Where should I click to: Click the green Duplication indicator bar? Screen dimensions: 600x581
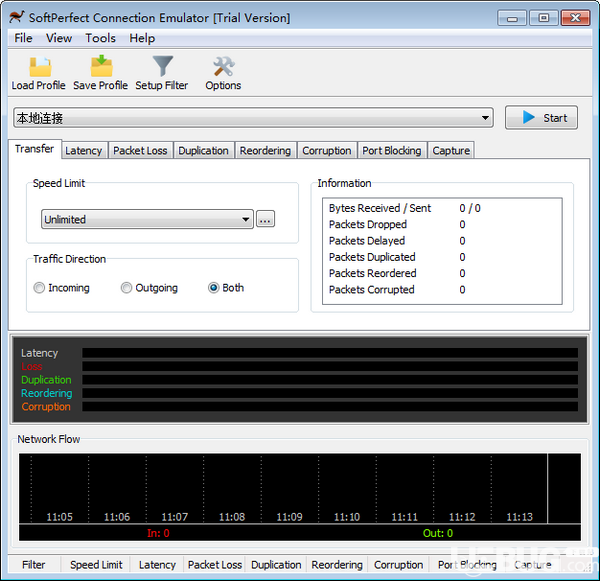[330, 379]
